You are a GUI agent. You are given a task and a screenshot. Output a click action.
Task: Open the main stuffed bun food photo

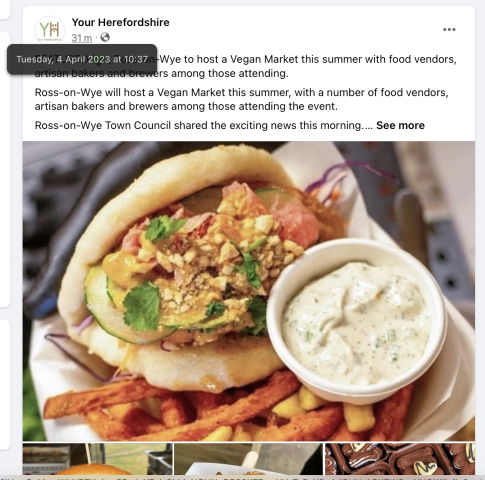249,291
